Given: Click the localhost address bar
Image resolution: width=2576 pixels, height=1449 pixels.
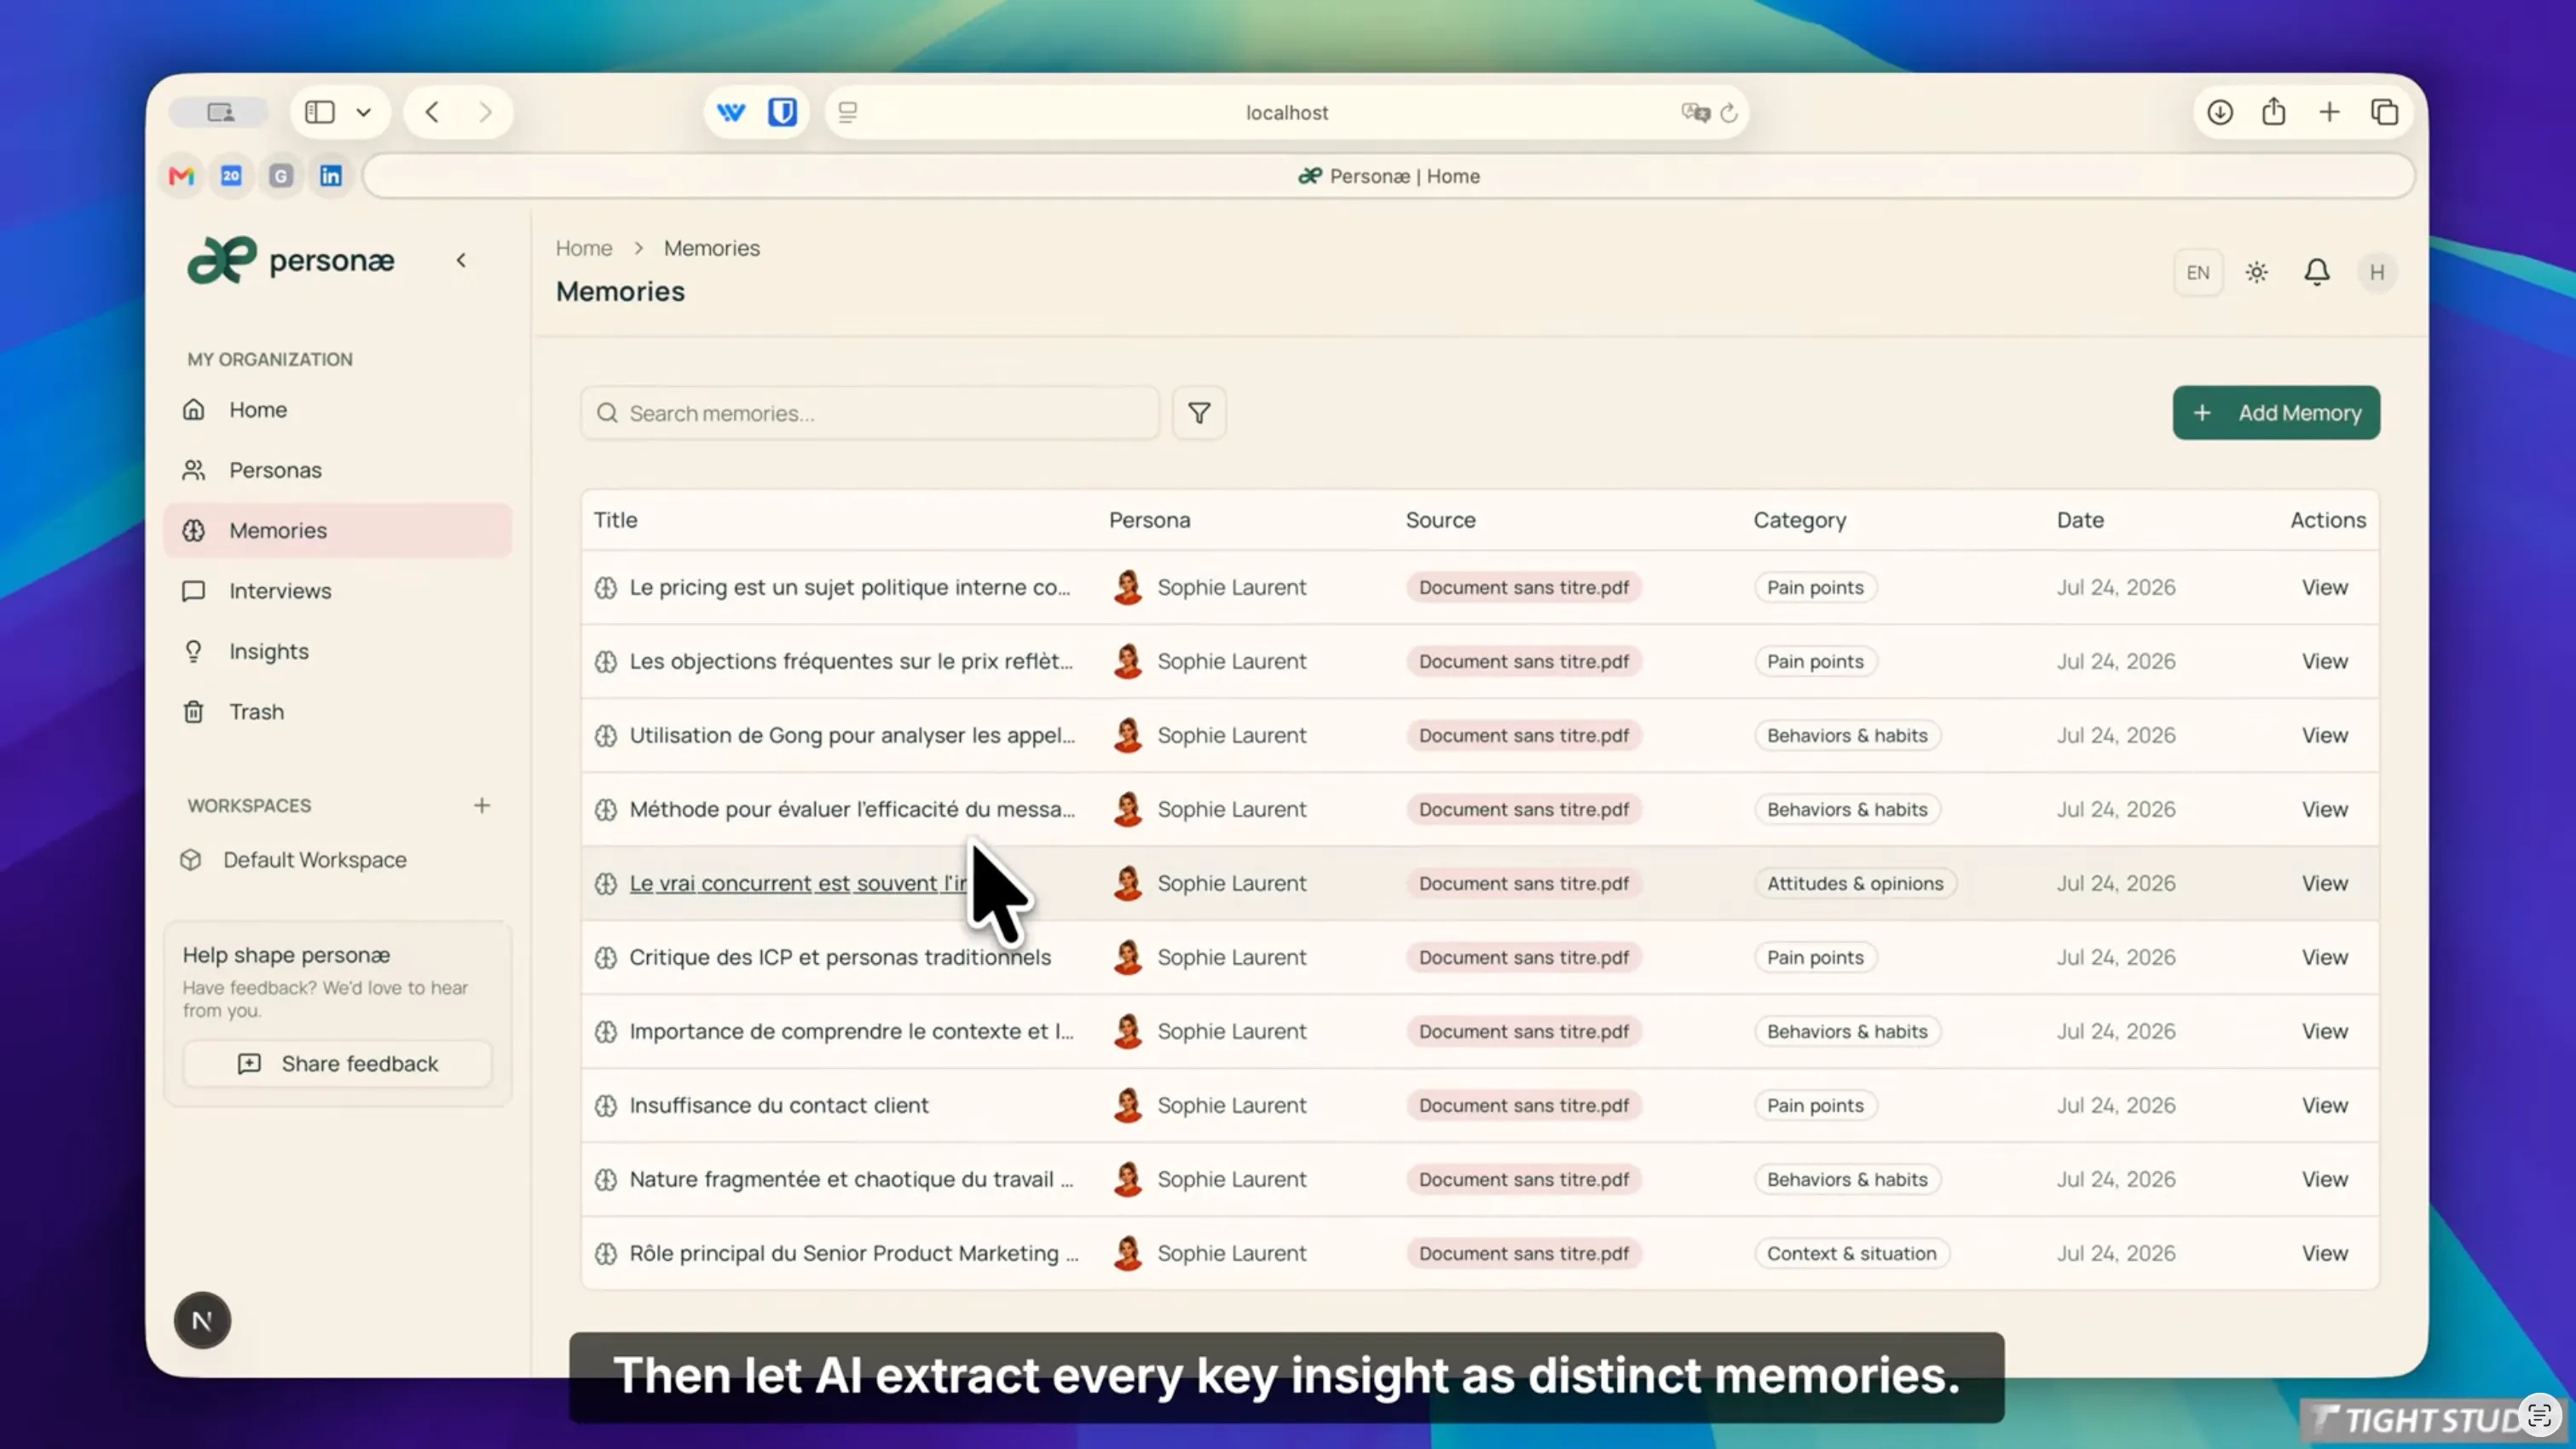Looking at the screenshot, I should [1287, 113].
